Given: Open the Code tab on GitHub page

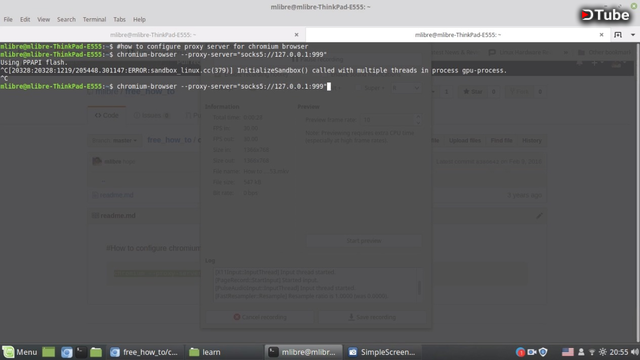Looking at the screenshot, I should point(107,116).
